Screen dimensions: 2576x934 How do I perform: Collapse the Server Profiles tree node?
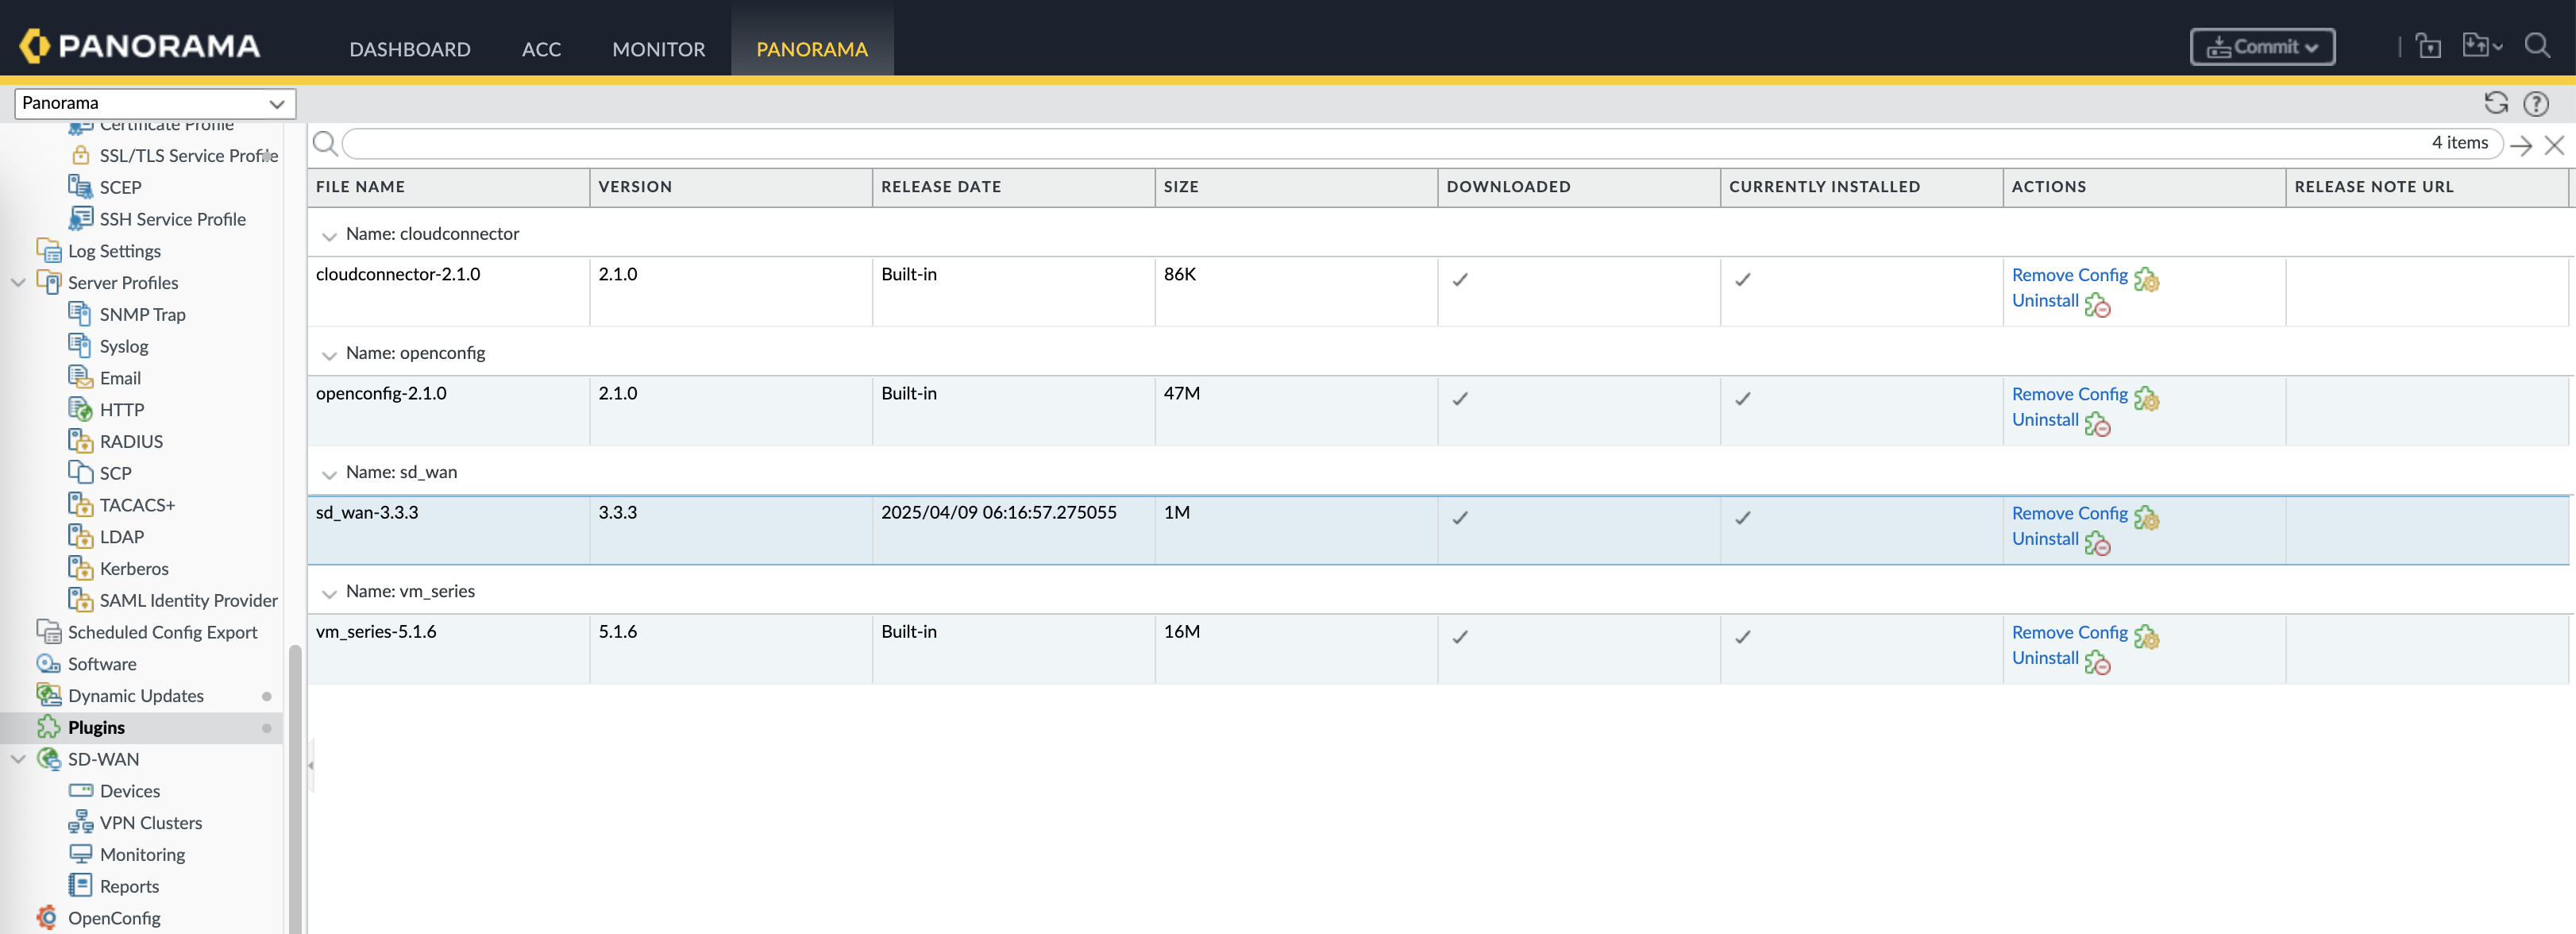(x=18, y=283)
